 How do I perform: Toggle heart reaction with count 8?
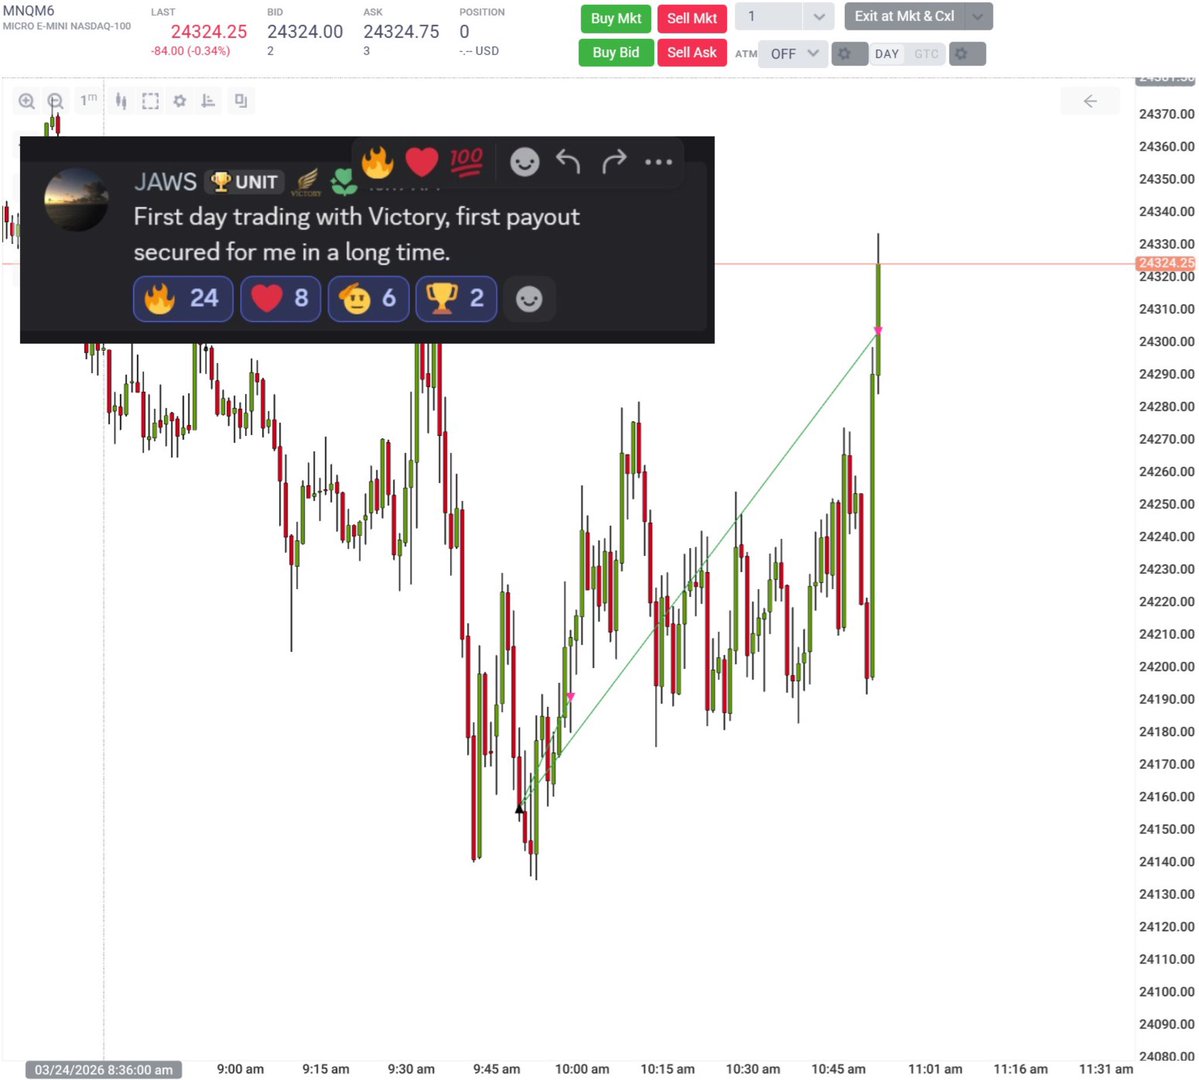[281, 298]
